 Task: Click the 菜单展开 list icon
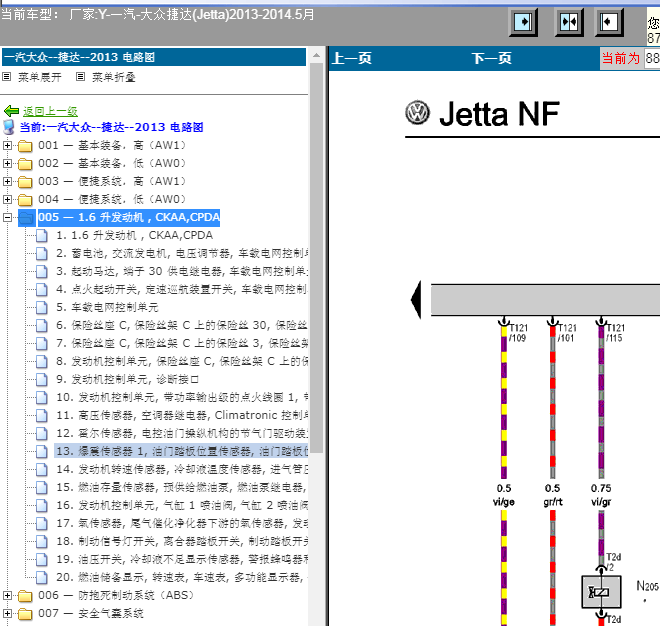click(x=7, y=77)
